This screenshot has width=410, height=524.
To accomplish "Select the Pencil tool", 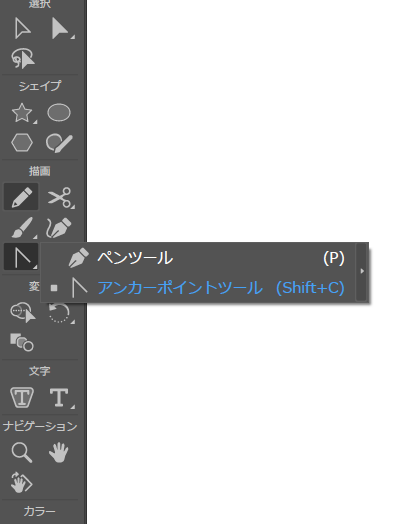I will click(21, 196).
